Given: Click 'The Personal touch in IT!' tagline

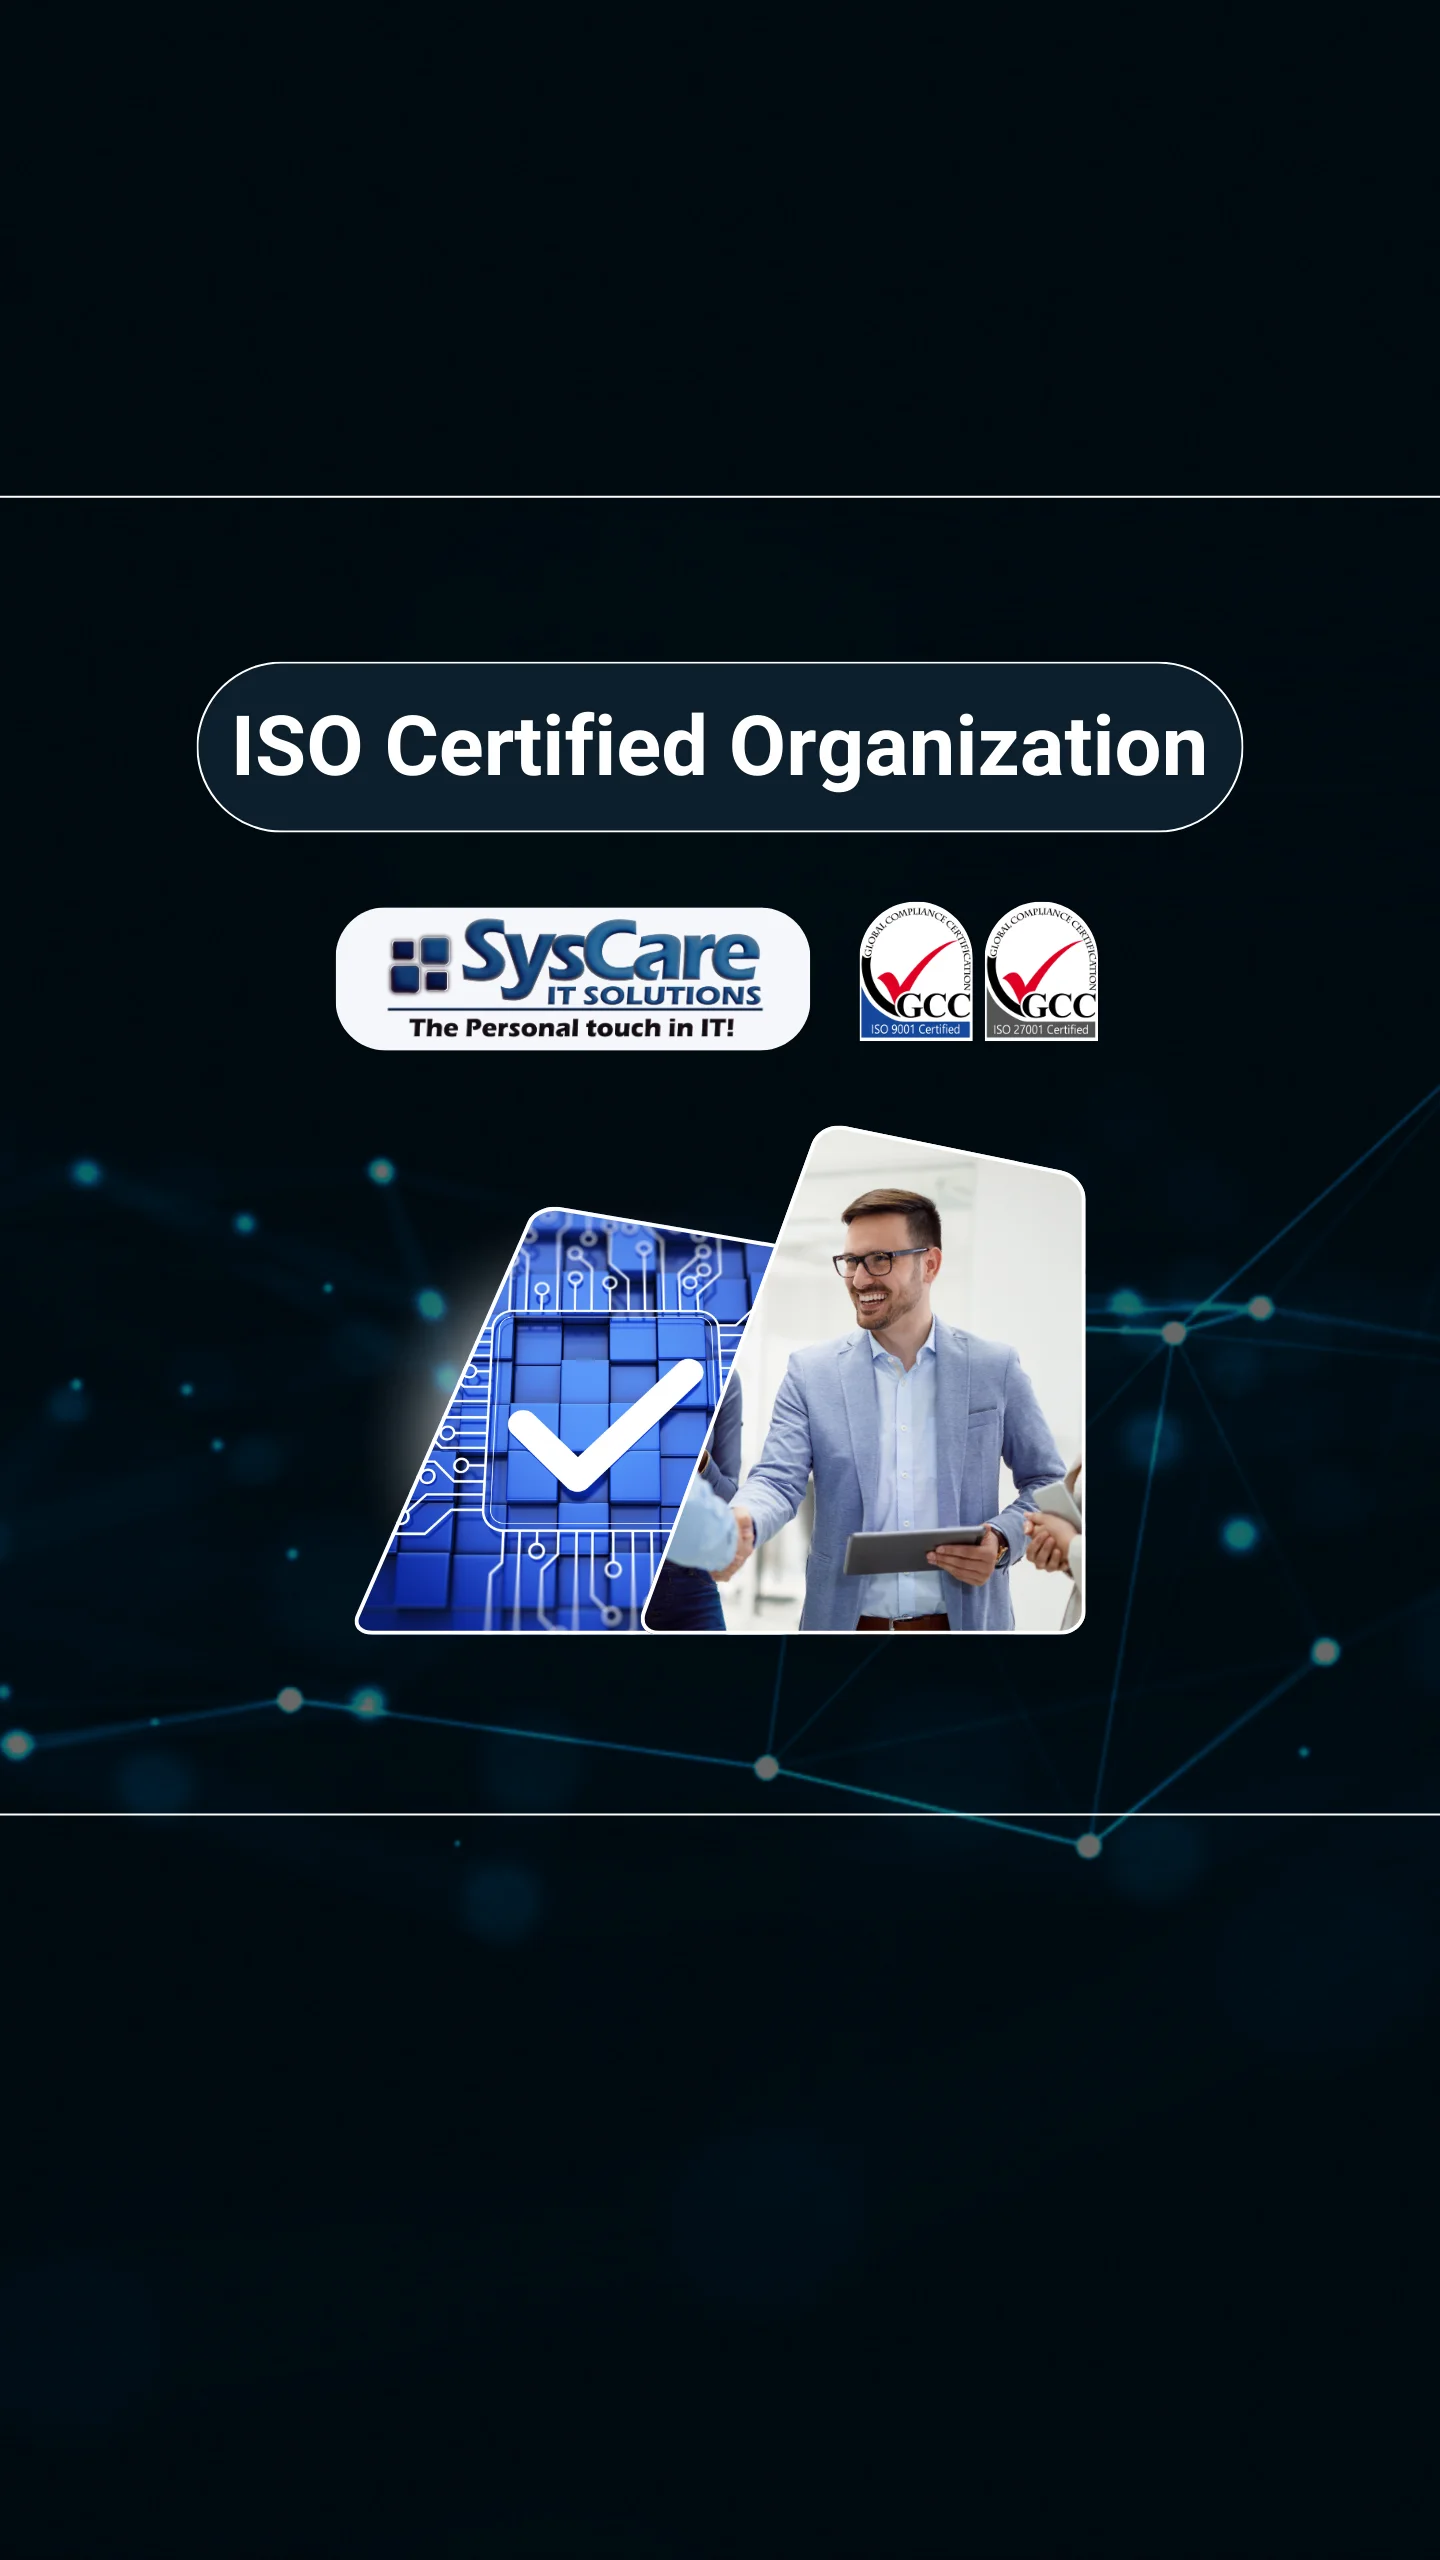Looking at the screenshot, I should [x=571, y=1028].
